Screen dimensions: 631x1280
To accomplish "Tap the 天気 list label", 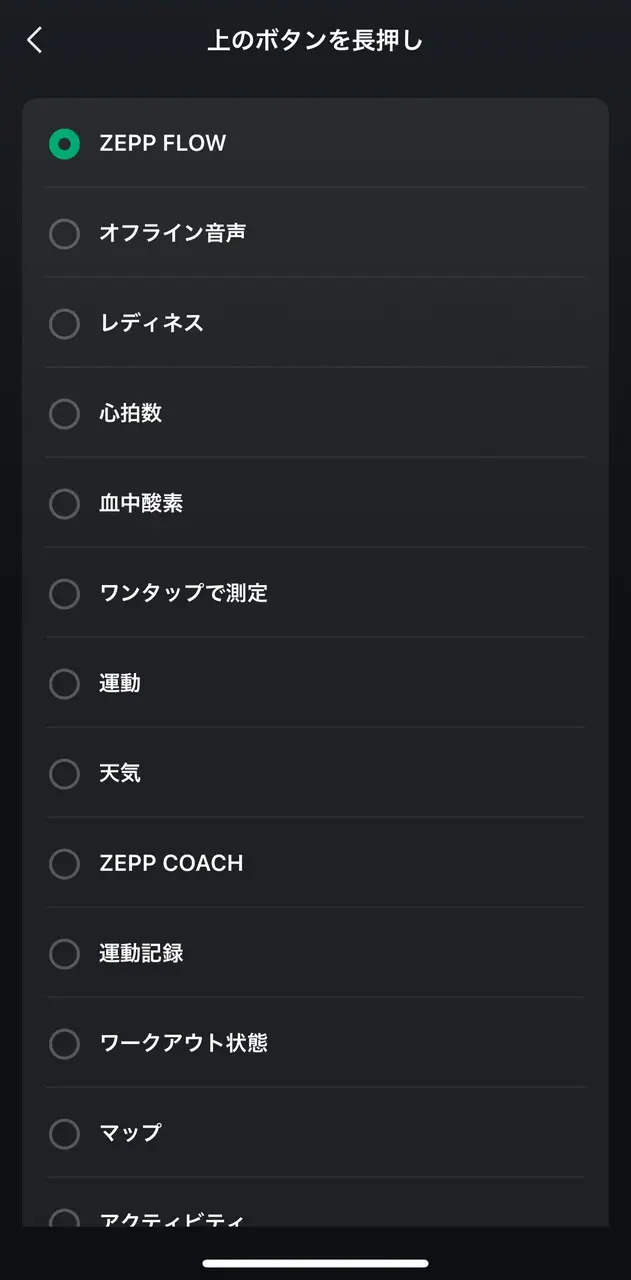I will (120, 773).
